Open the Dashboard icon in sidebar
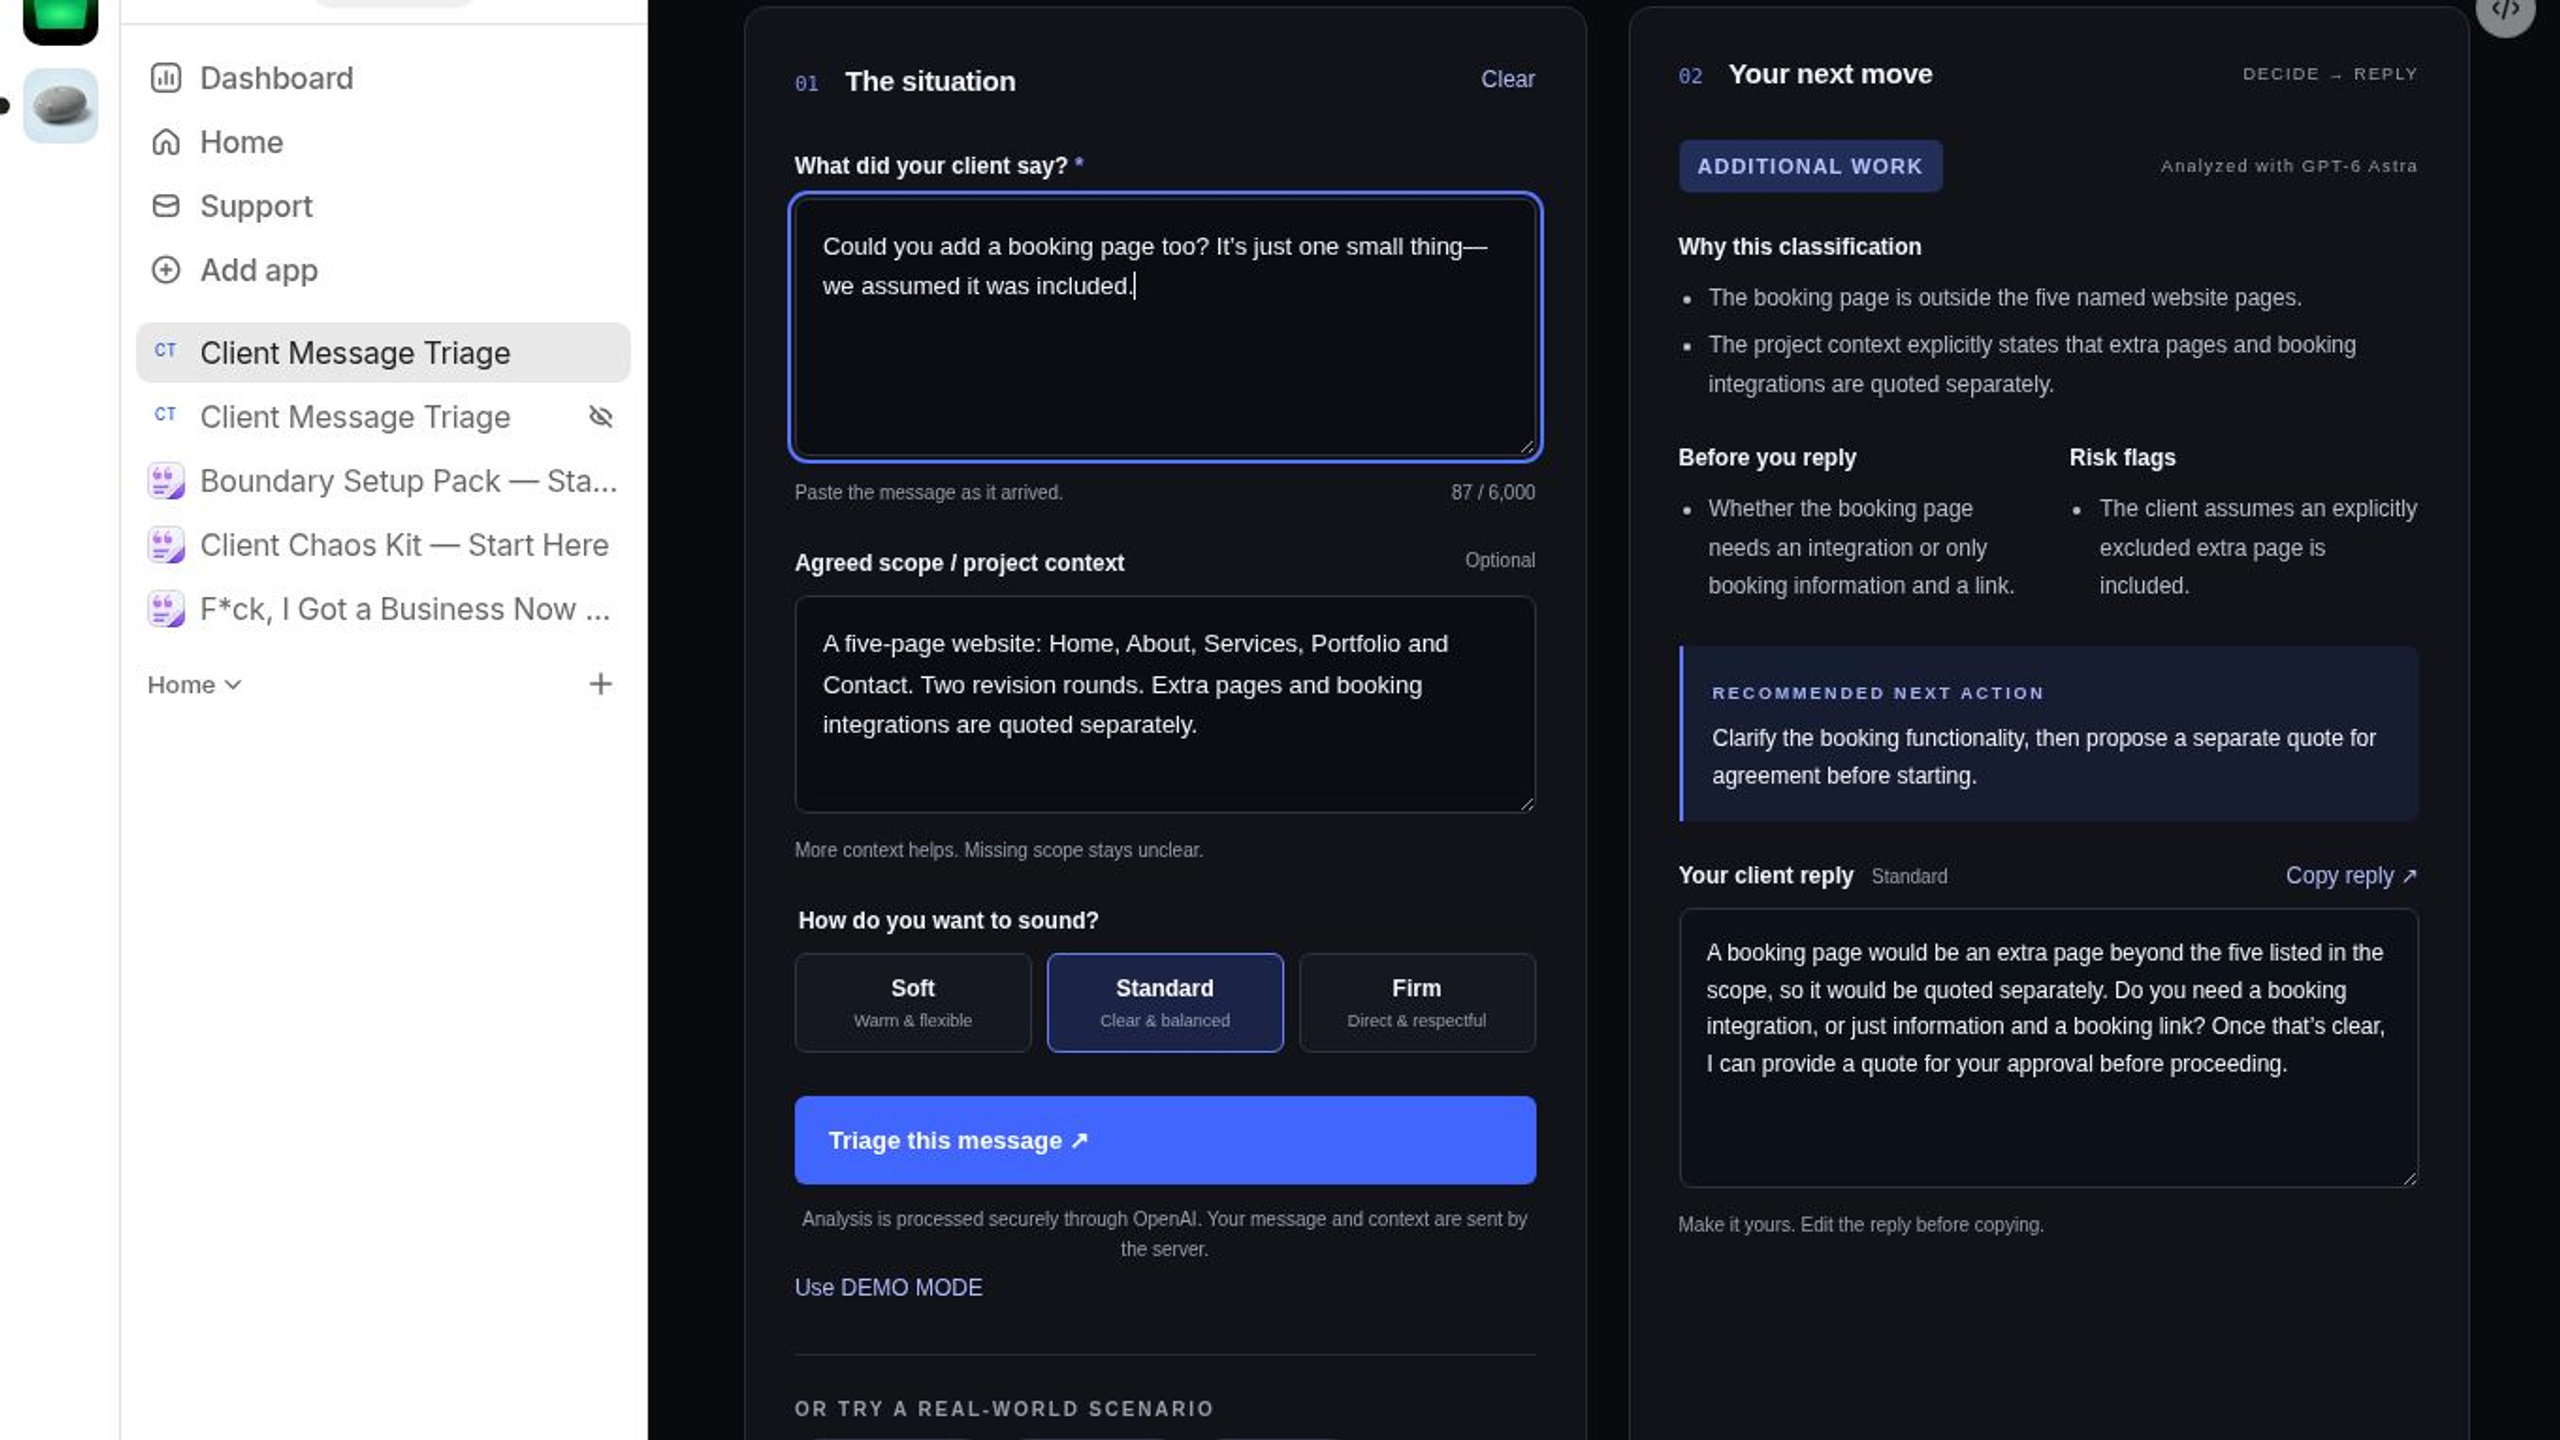 click(x=166, y=78)
